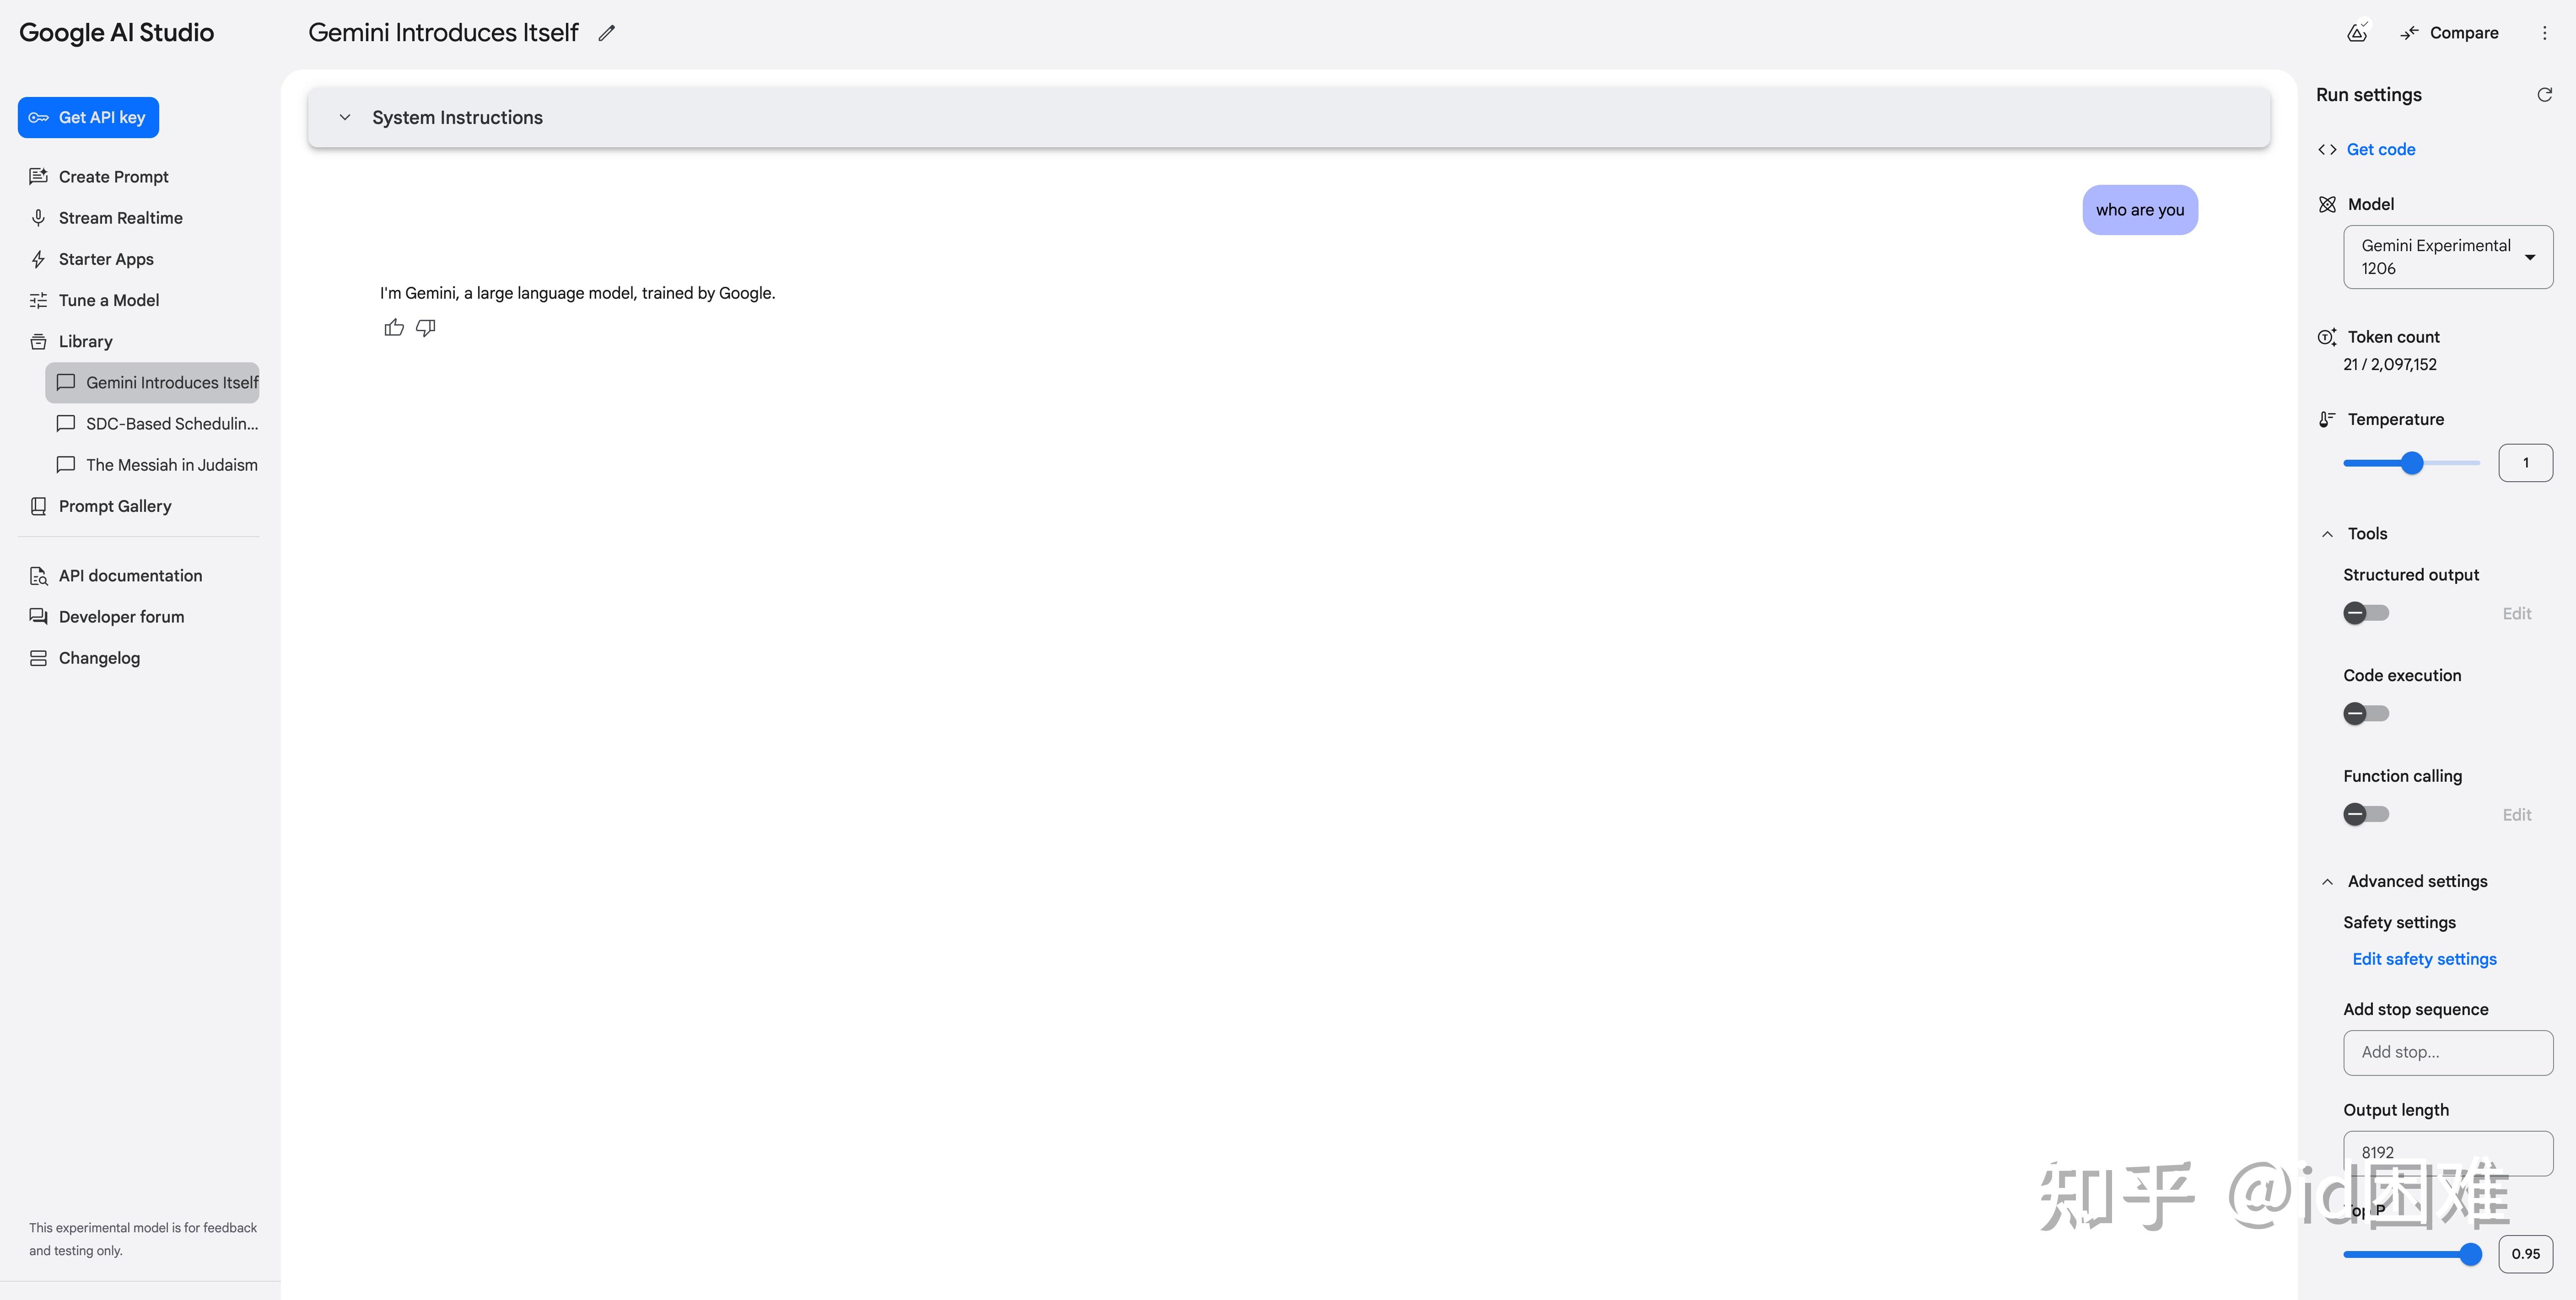Screen dimensions: 2576x1300
Task: Click the thumbs down icon under response
Action: [x=426, y=328]
